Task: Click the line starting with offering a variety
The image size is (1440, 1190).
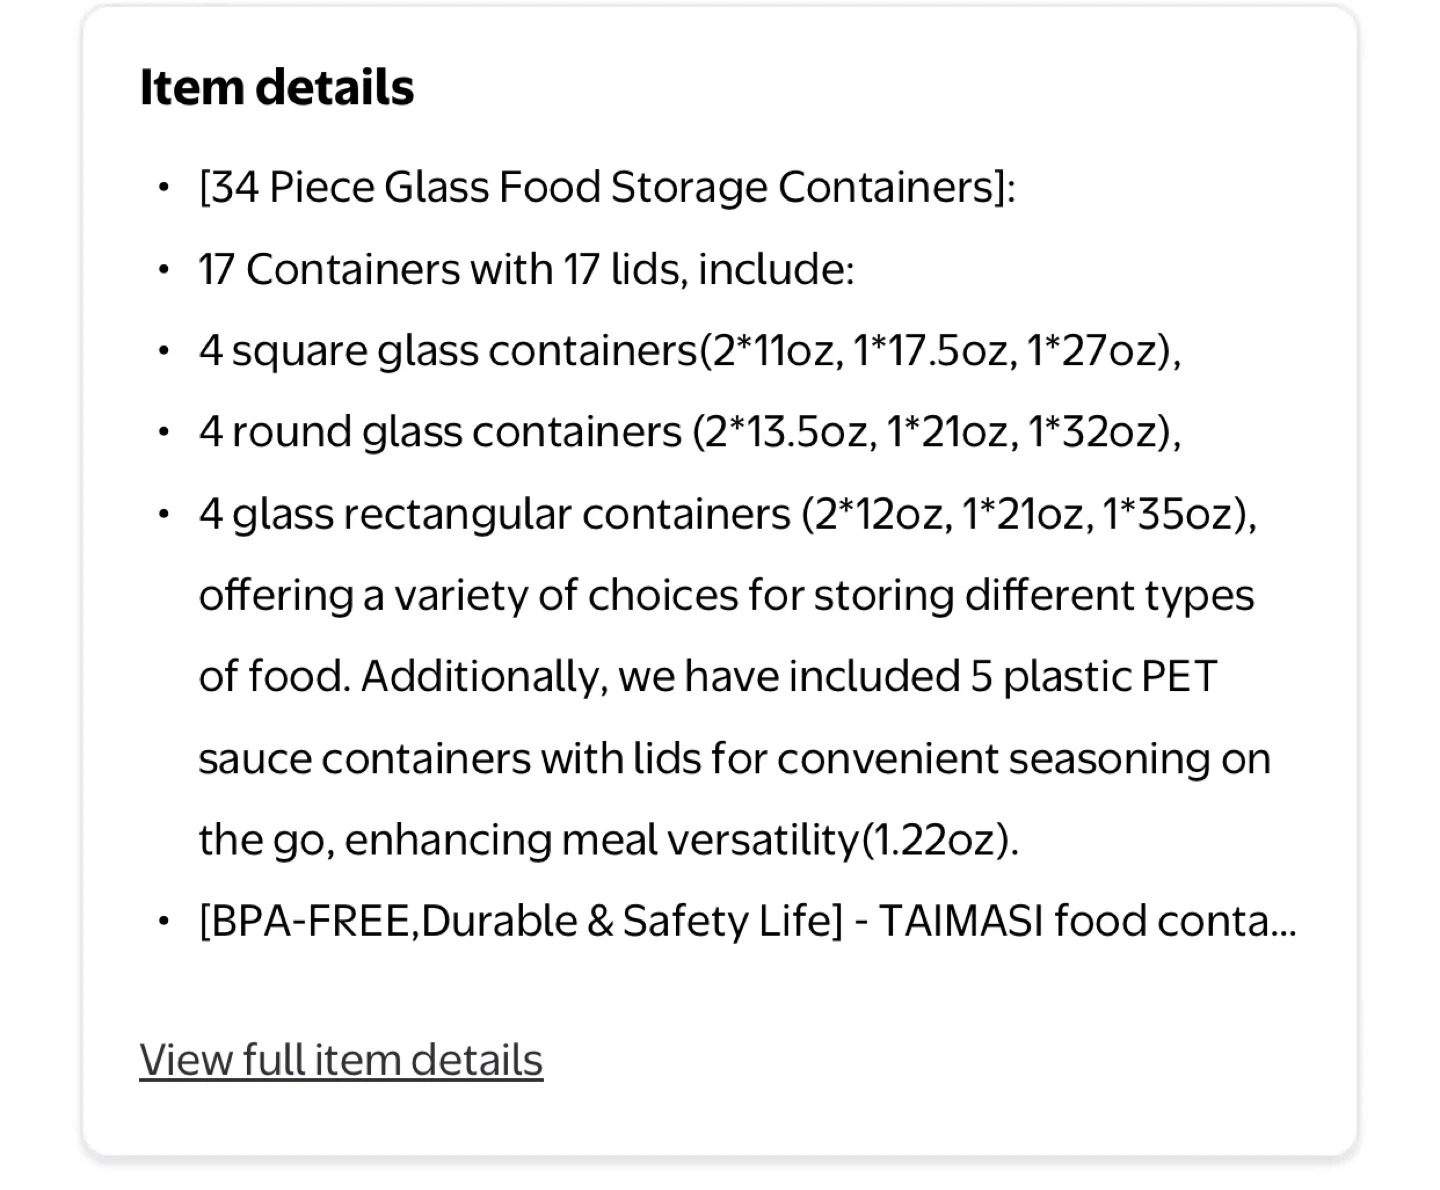Action: pos(726,595)
